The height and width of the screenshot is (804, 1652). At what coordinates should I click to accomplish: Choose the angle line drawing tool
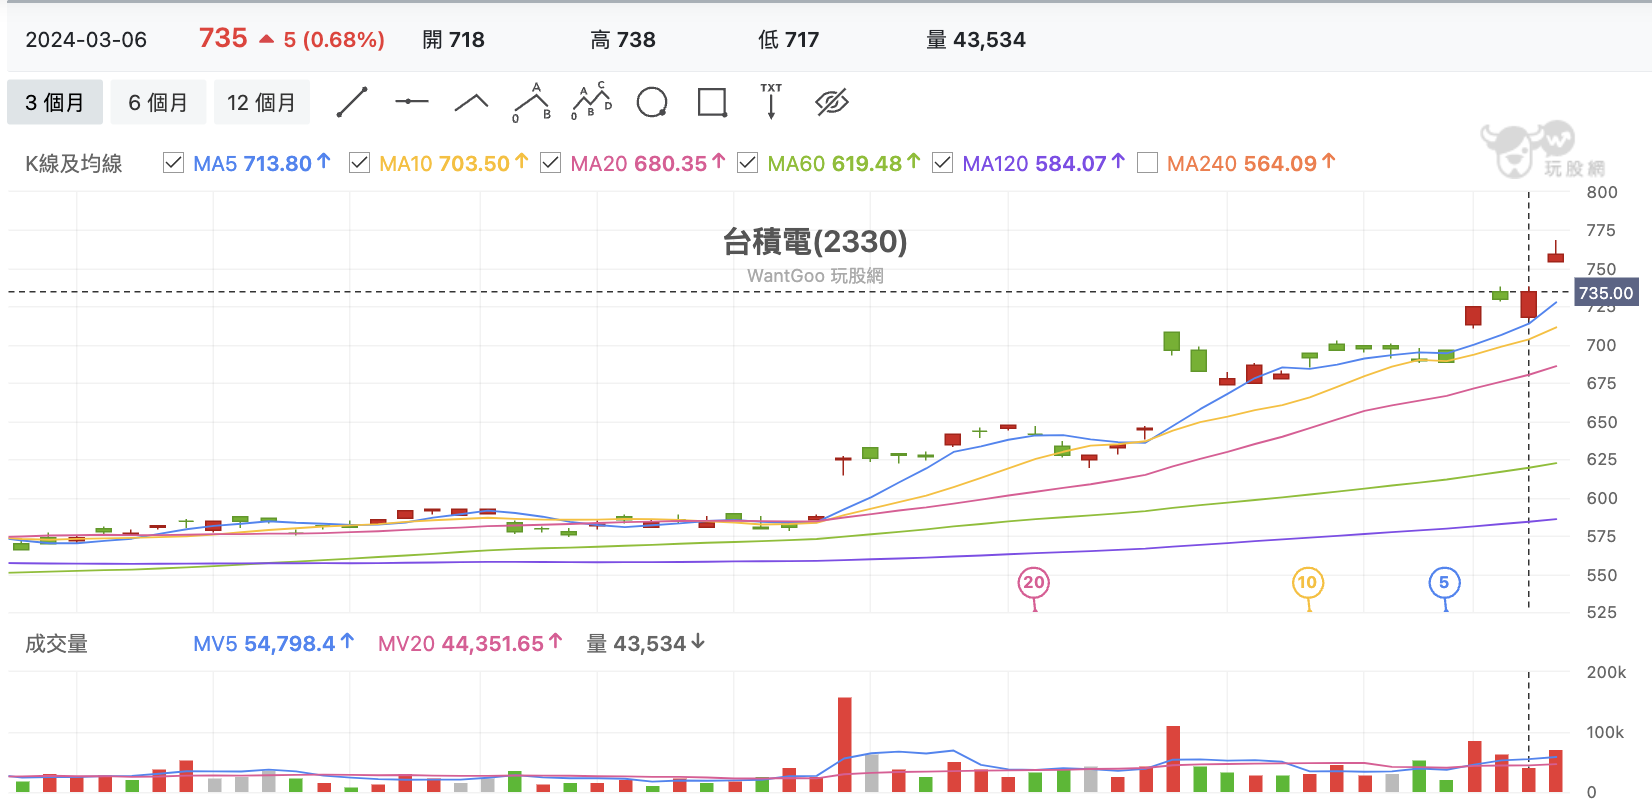pos(471,102)
